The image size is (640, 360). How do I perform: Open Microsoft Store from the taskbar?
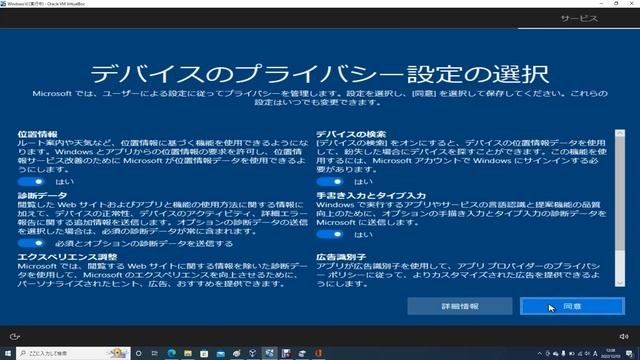tap(204, 353)
